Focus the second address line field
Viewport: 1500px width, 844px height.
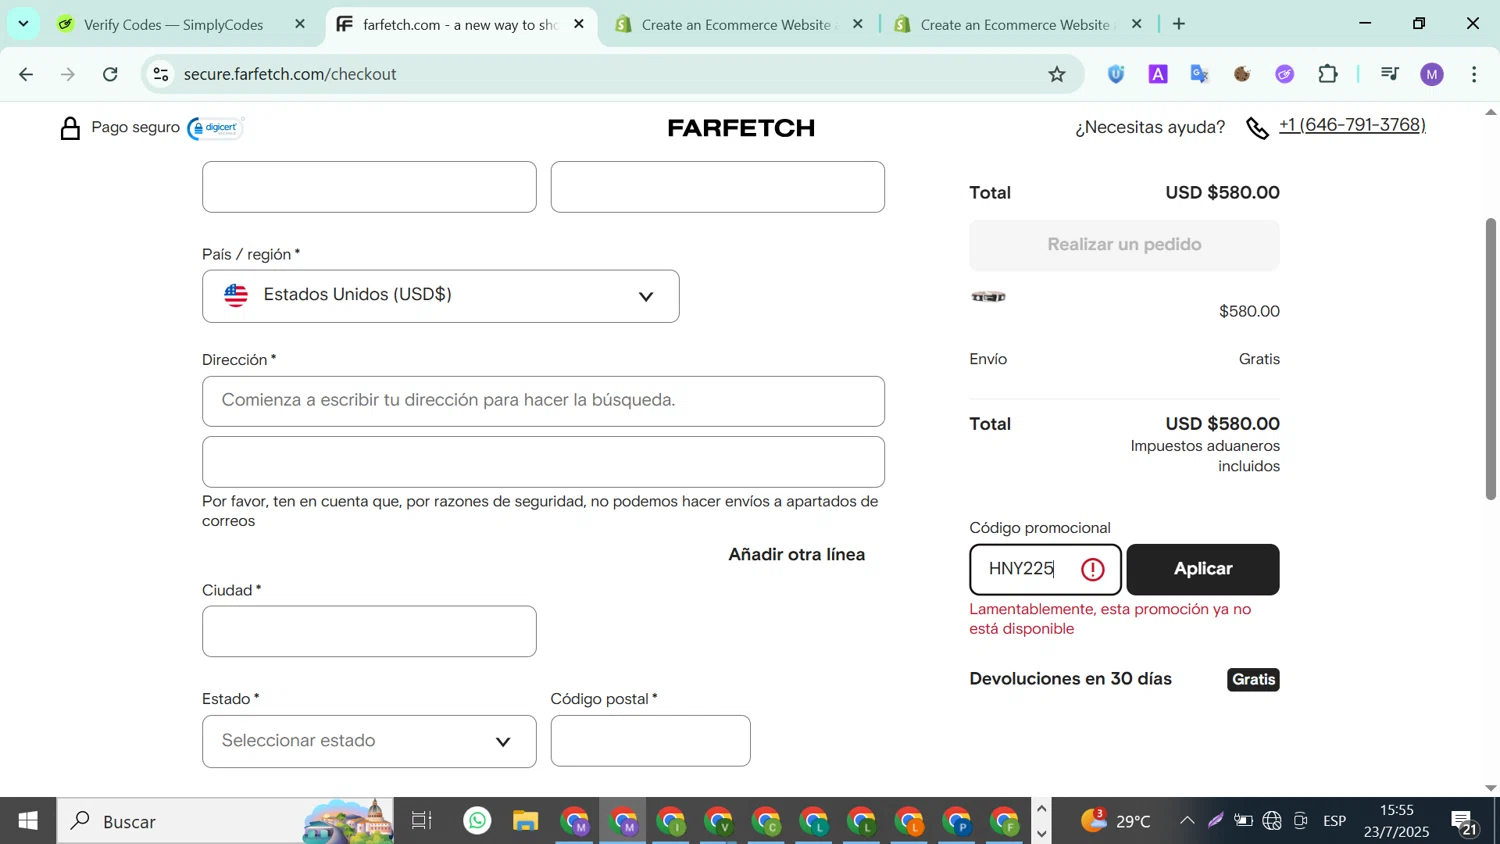[543, 462]
